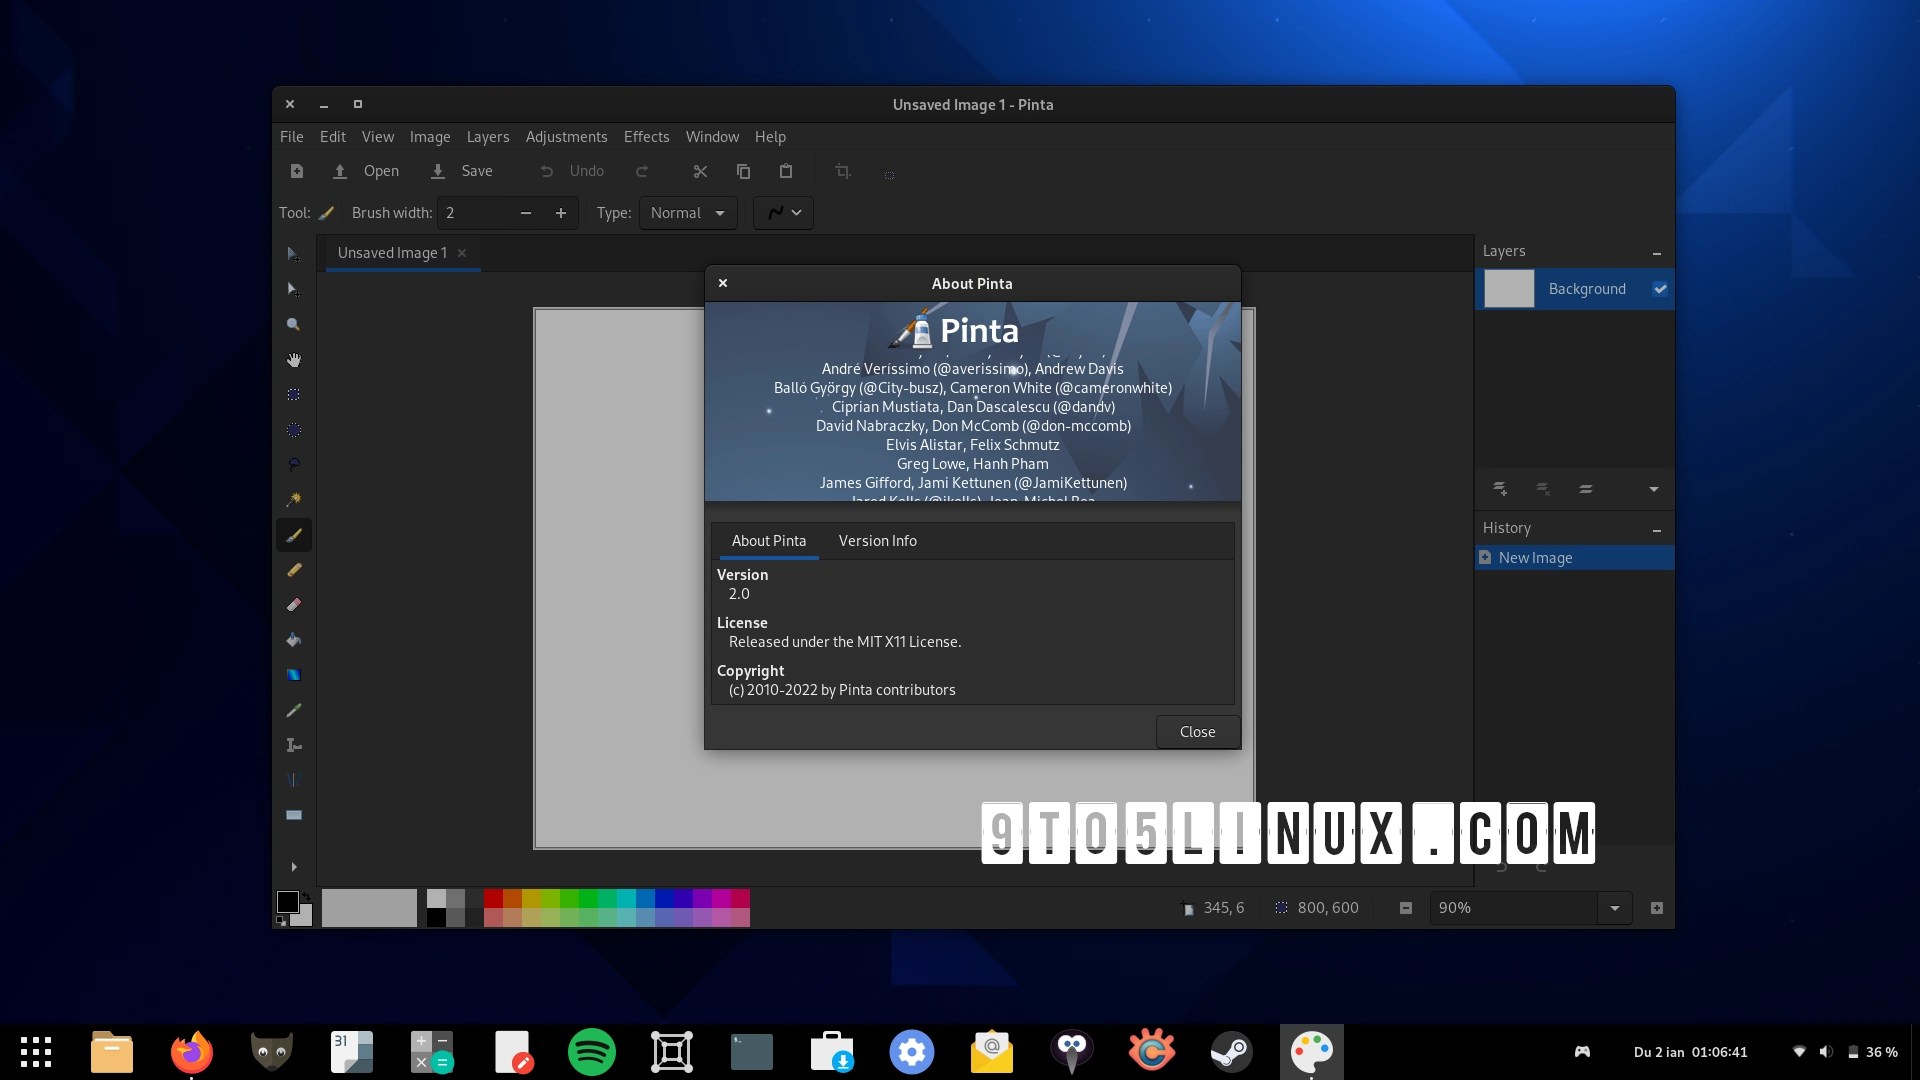Add a new layer in the Layers panel
The height and width of the screenshot is (1080, 1920).
[1501, 489]
